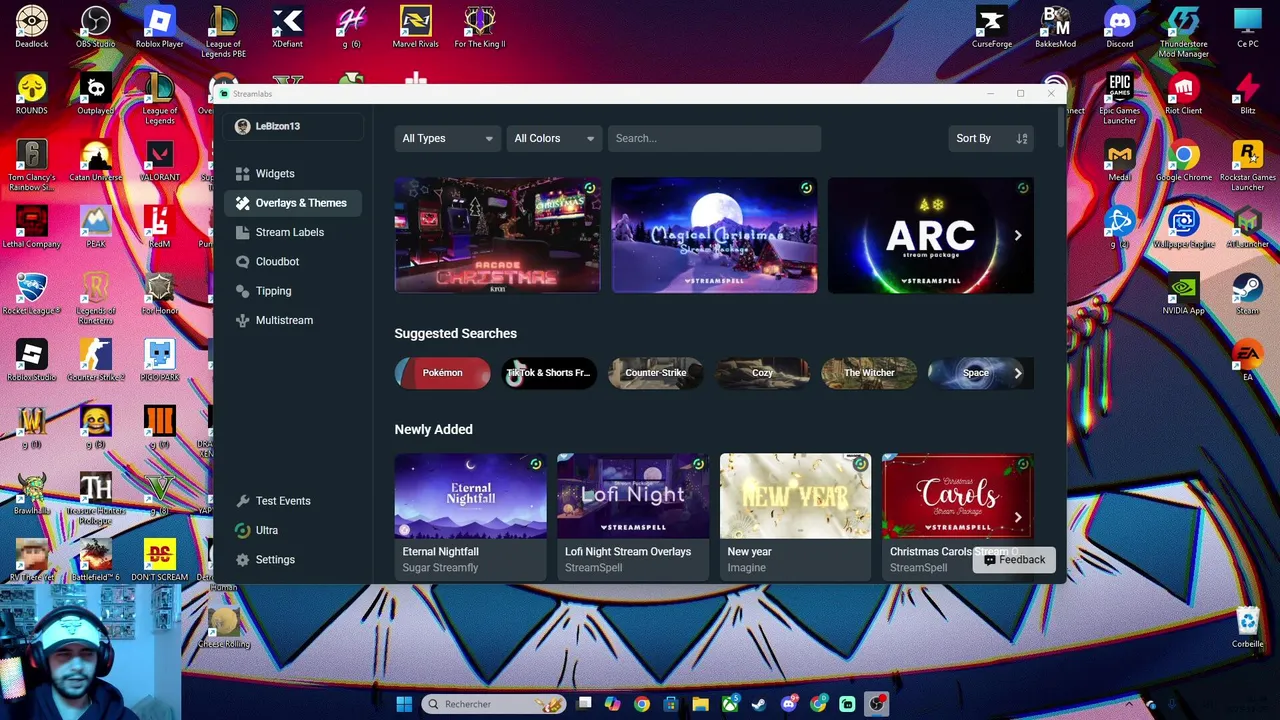Open the Eternal Nightfall overlay
The width and height of the screenshot is (1280, 720).
[x=470, y=516]
